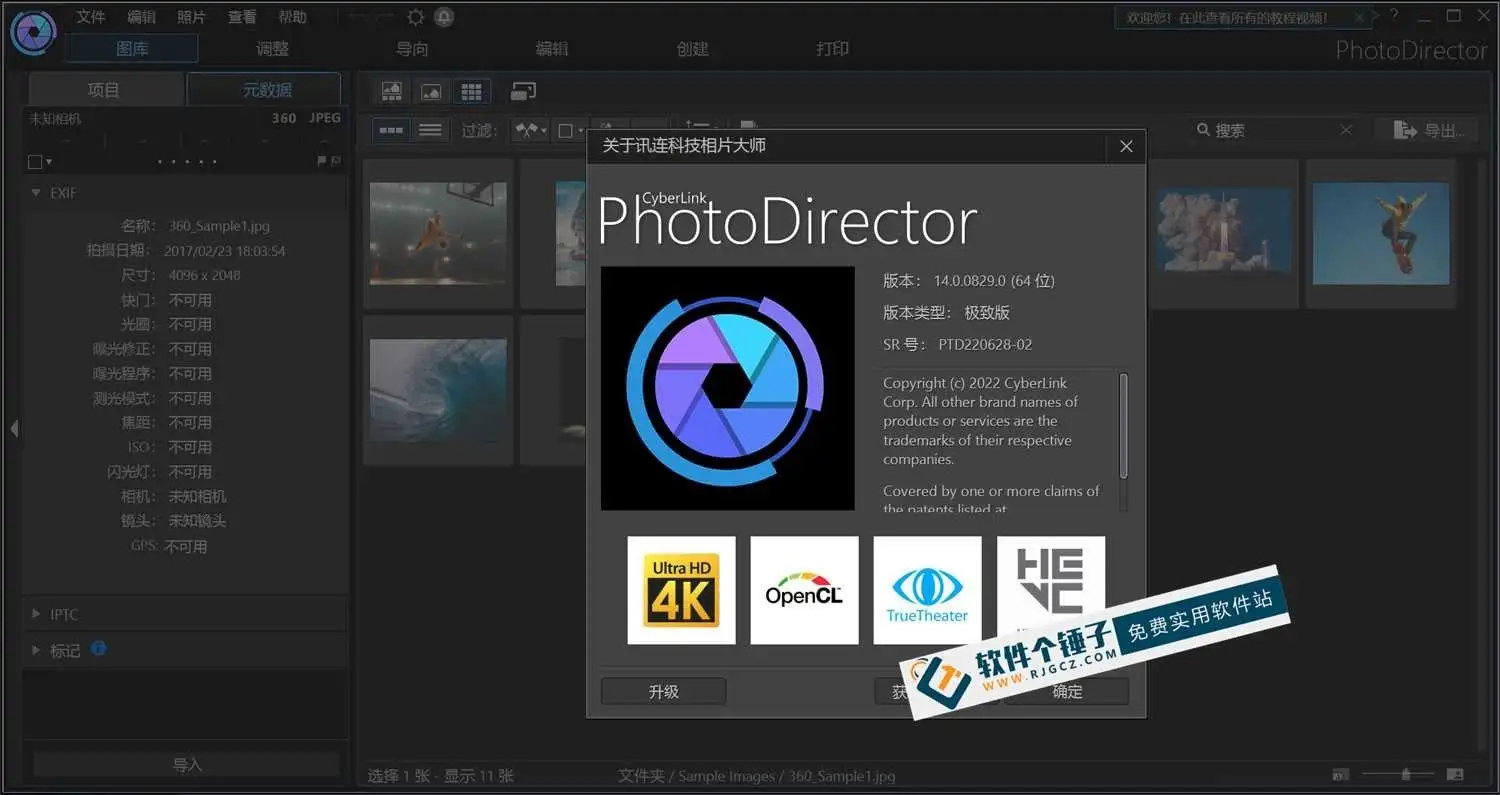Click the notification bell icon at the top
Viewport: 1500px width, 795px height.
coord(443,16)
